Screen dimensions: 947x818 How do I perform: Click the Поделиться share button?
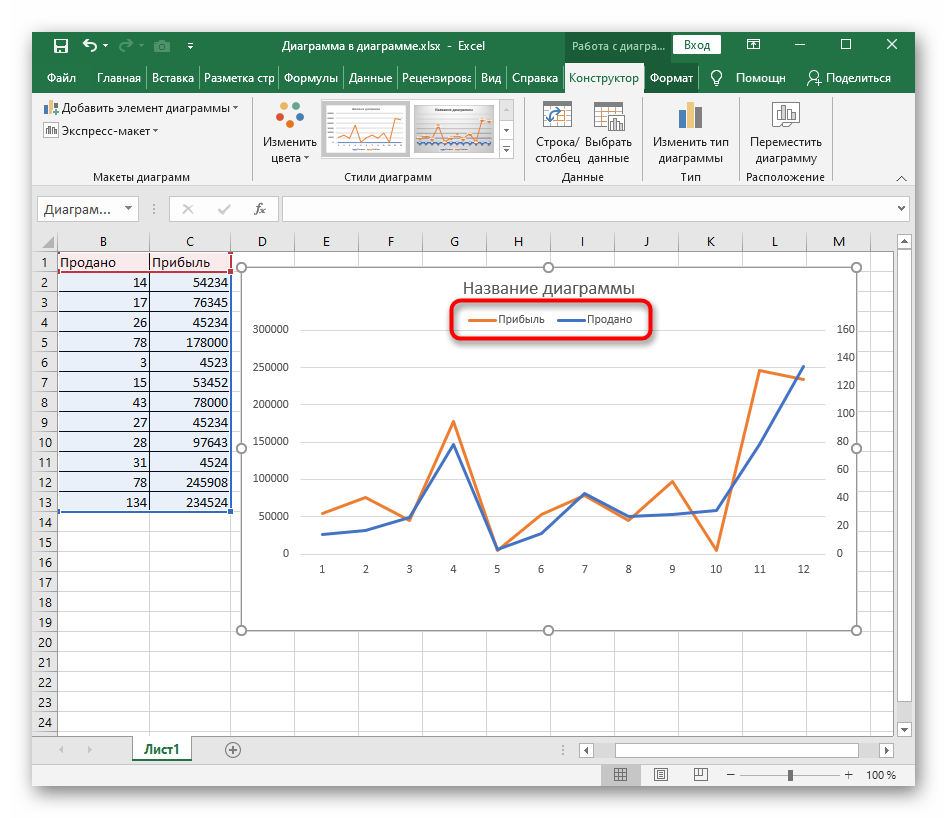click(848, 78)
